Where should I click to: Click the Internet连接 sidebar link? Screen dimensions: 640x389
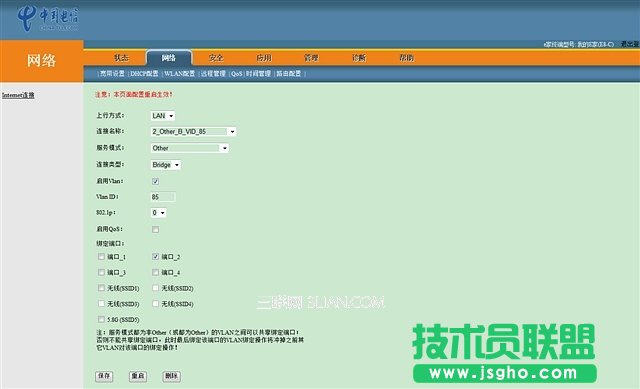click(x=18, y=95)
